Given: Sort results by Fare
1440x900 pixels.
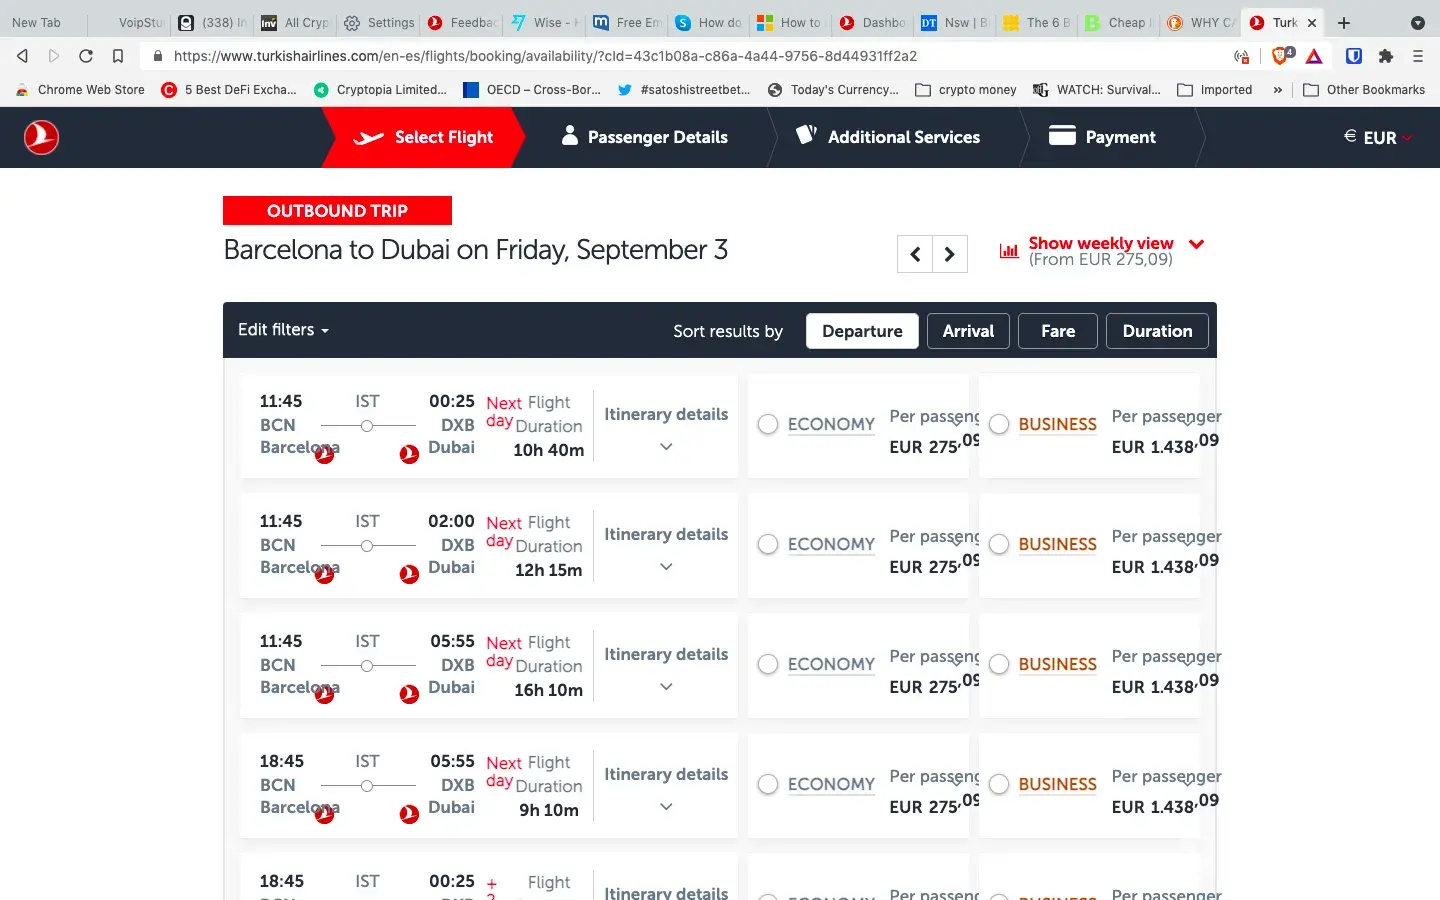Looking at the screenshot, I should [x=1057, y=331].
